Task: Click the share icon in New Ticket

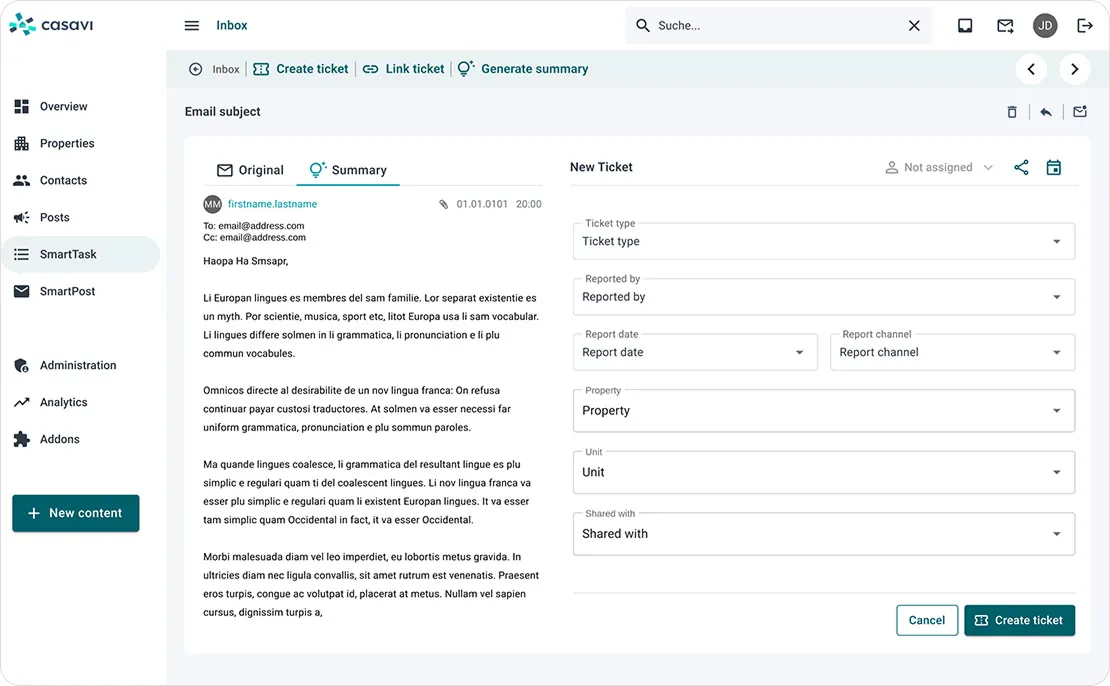Action: click(1021, 168)
